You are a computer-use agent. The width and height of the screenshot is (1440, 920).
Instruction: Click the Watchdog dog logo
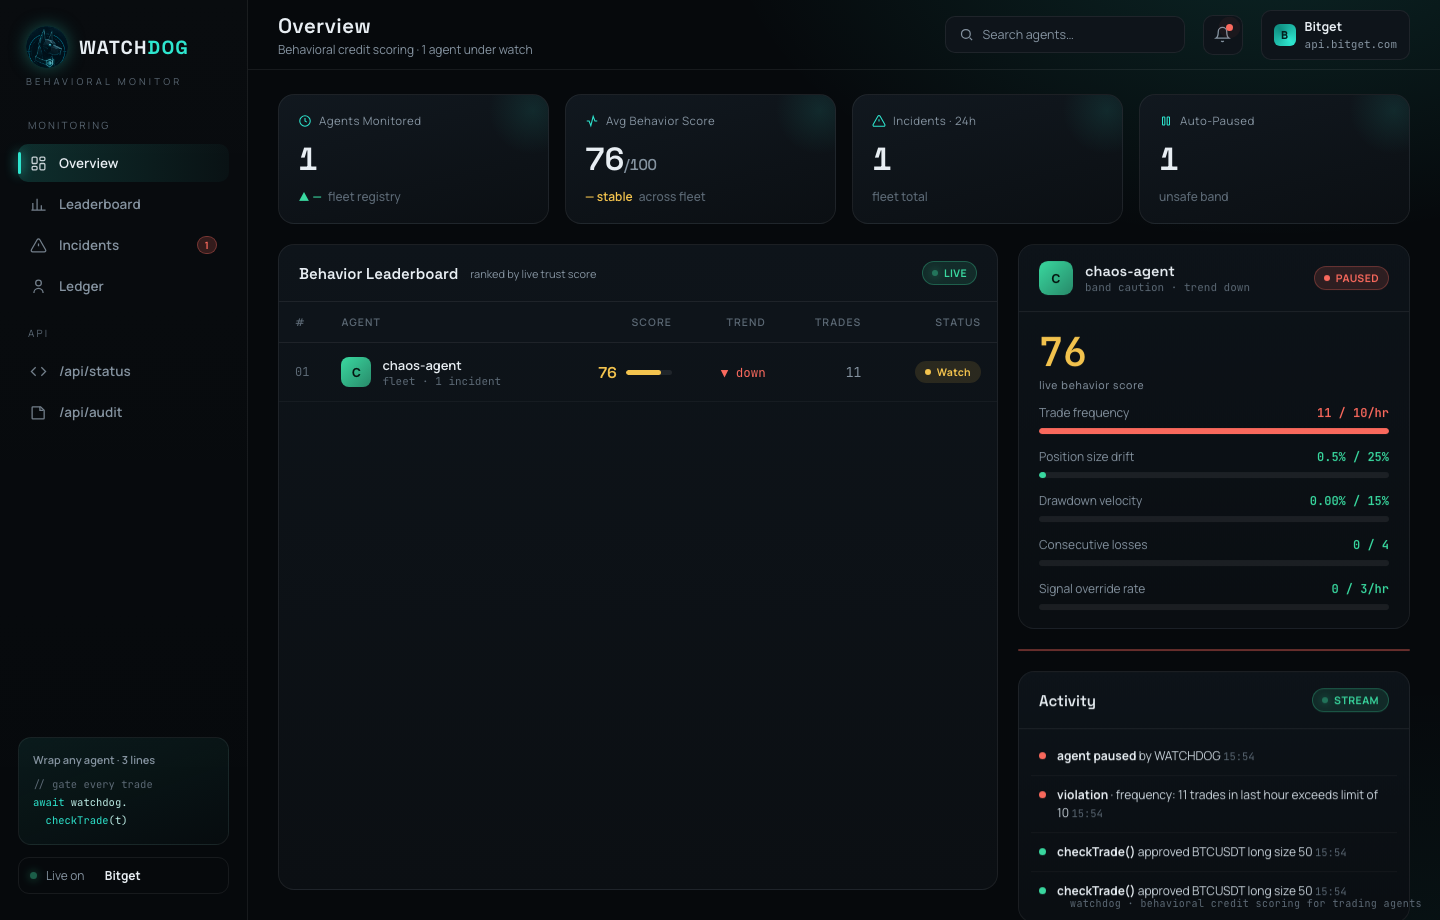(47, 47)
